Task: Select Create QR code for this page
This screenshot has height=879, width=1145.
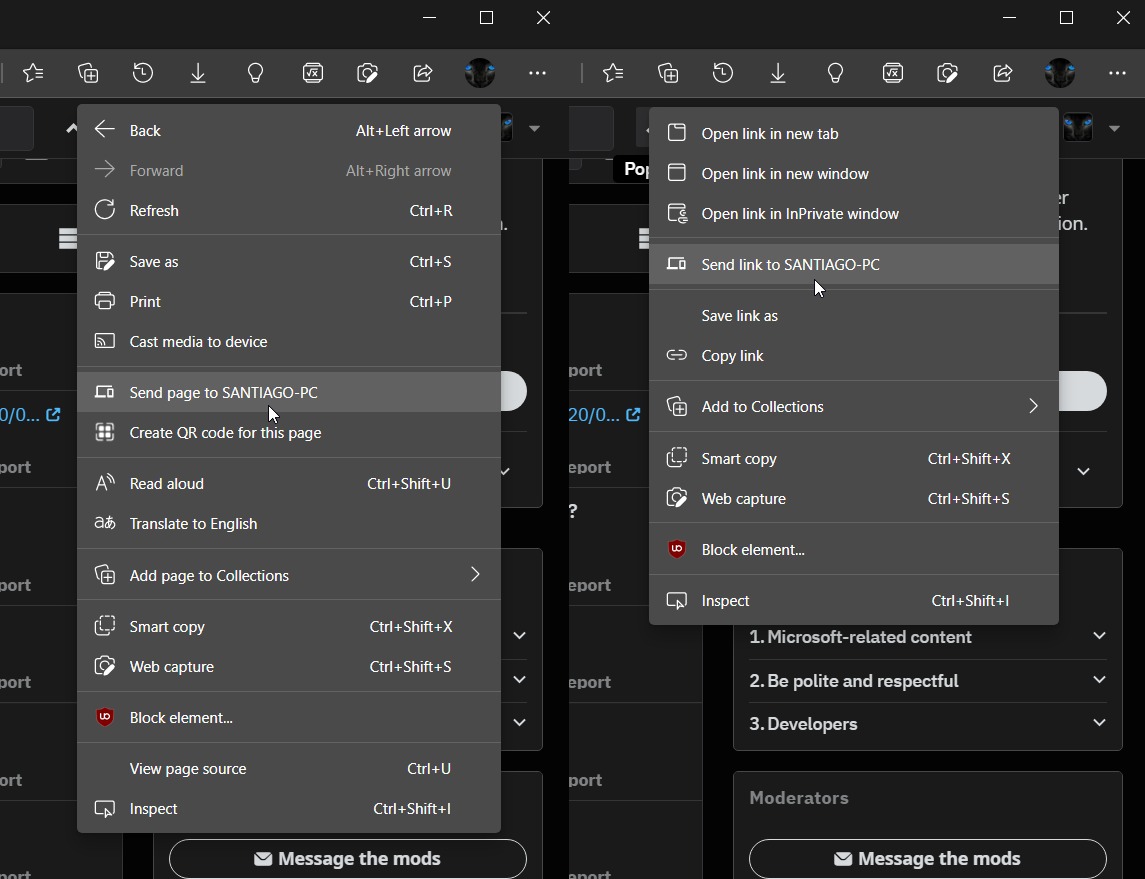Action: point(225,433)
